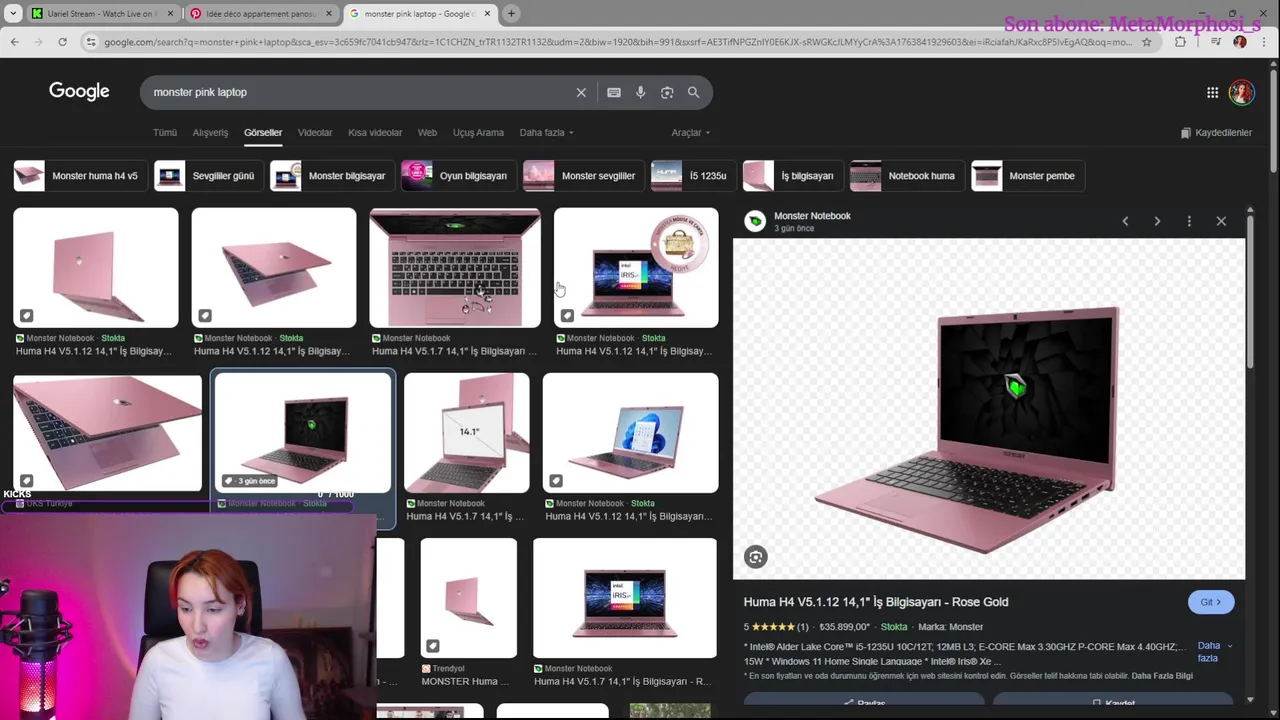Open the preview panel three-dot menu
1280x720 pixels.
click(1189, 221)
